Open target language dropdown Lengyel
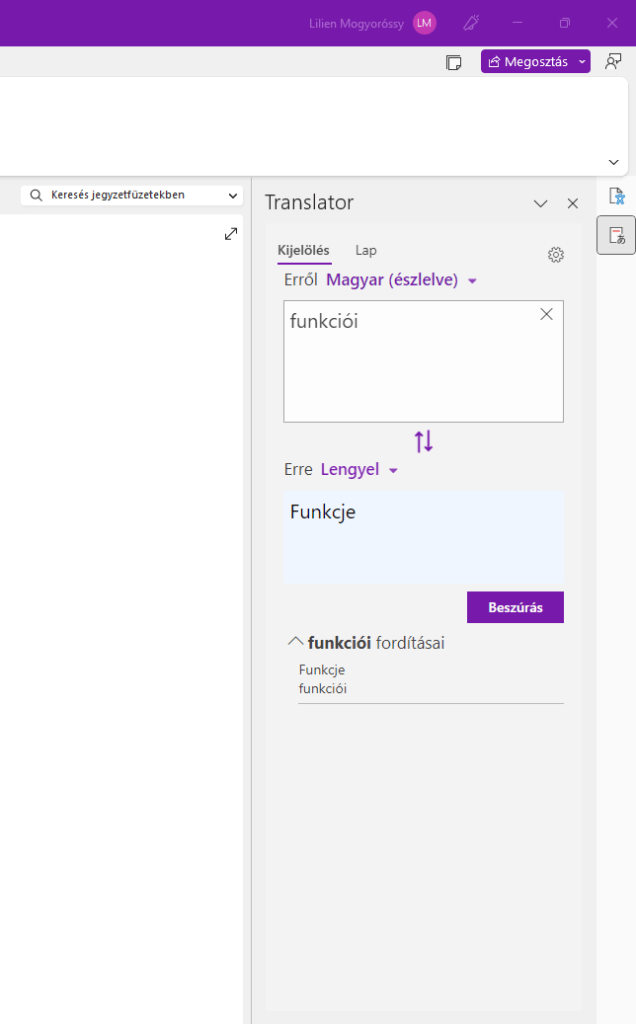The width and height of the screenshot is (636, 1024). click(x=359, y=470)
